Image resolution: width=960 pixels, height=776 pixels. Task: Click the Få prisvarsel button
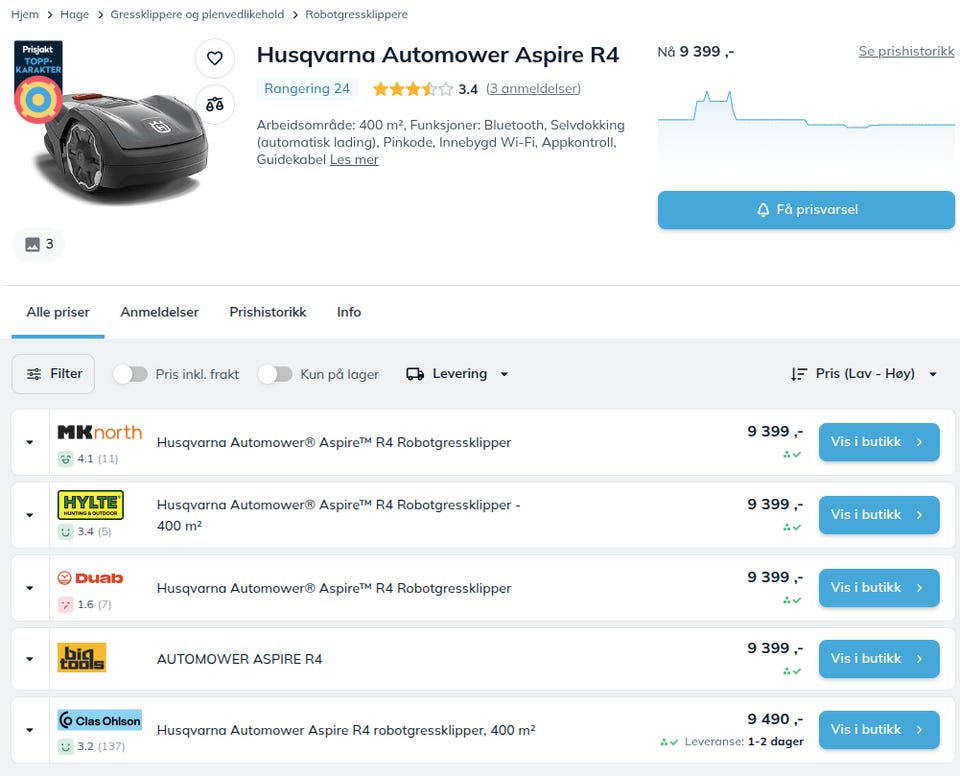pyautogui.click(x=806, y=210)
